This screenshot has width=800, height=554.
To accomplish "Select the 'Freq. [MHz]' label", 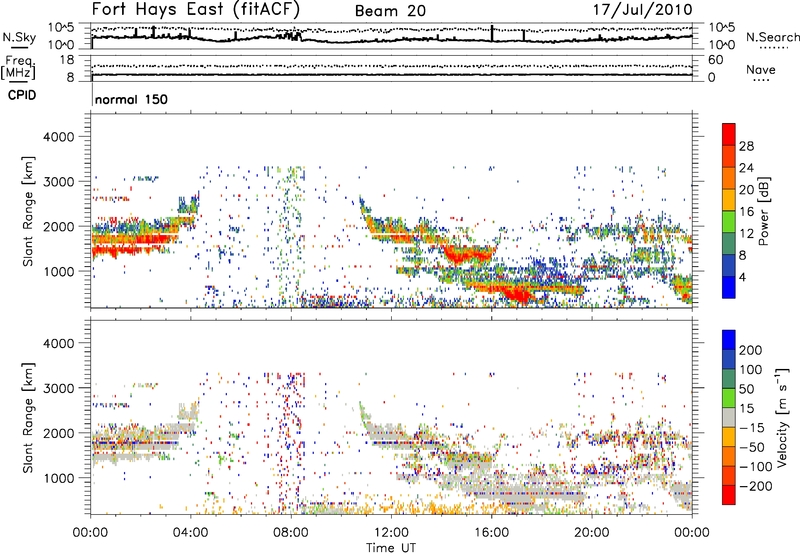I will pyautogui.click(x=18, y=68).
